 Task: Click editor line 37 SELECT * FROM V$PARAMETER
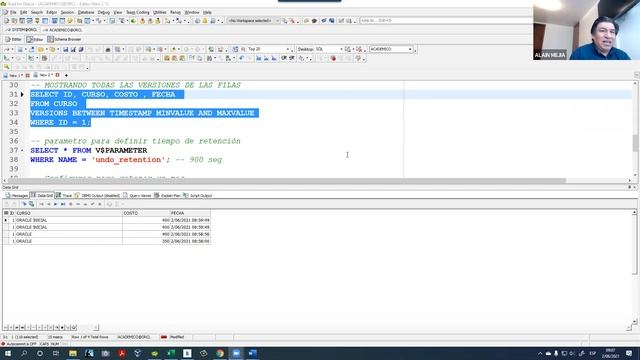click(89, 150)
